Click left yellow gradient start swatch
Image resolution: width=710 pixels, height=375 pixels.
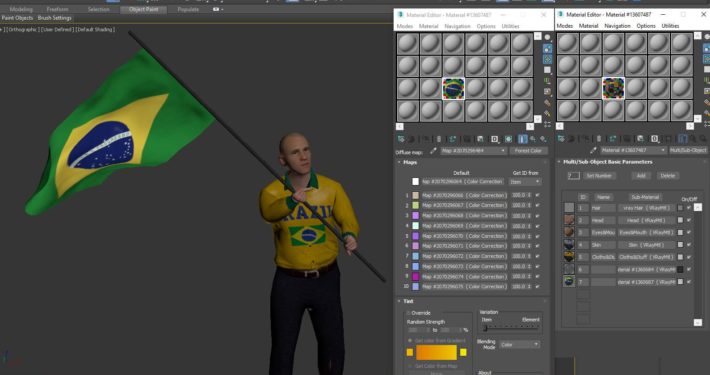click(410, 352)
